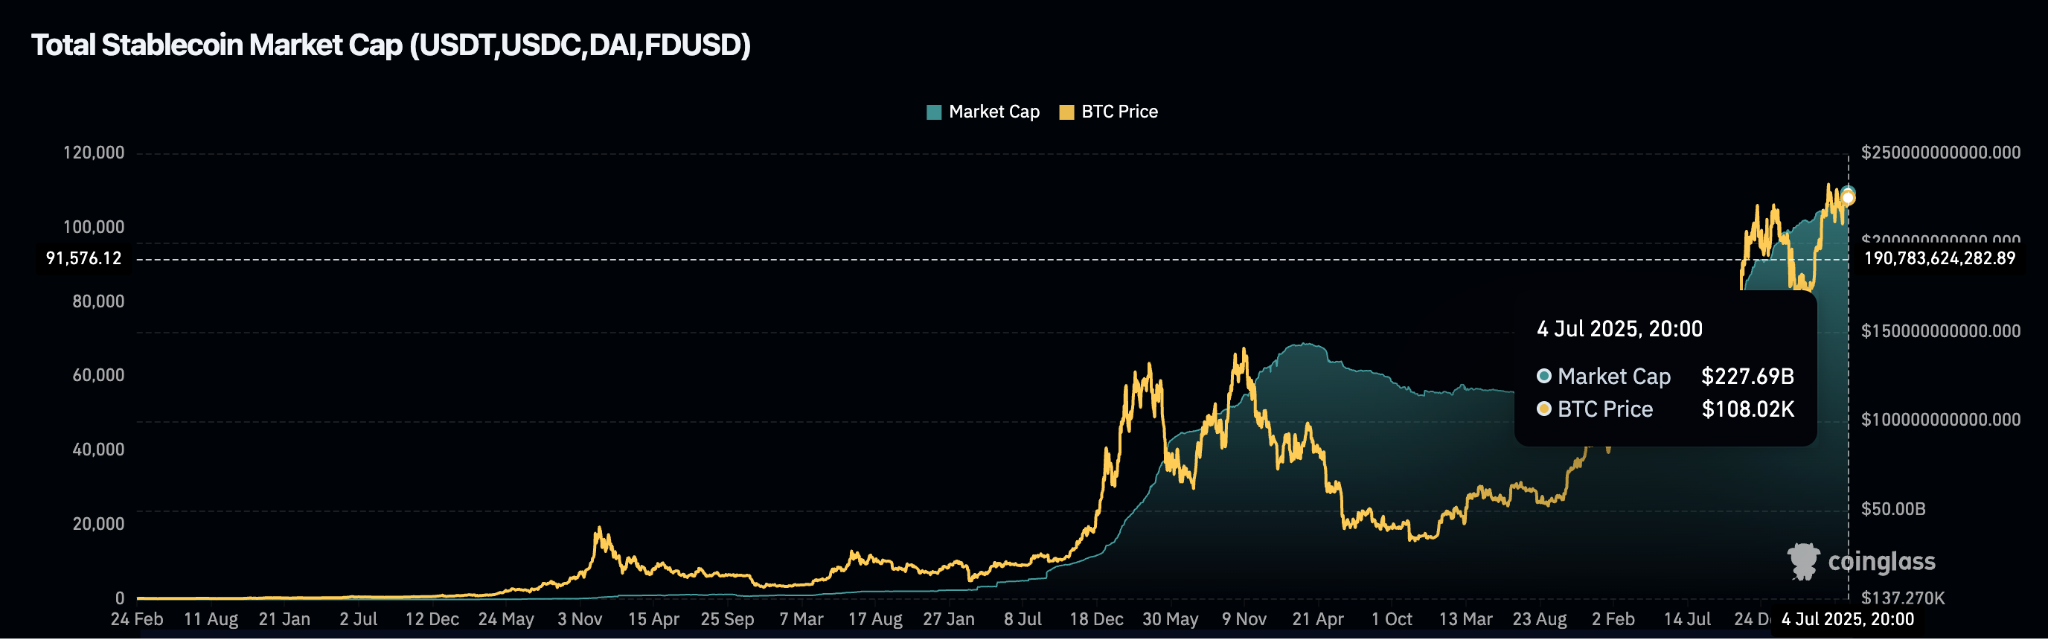Viewport: 2048px width, 639px height.
Task: Click the 27 Jan x-axis label
Action: pos(949,619)
